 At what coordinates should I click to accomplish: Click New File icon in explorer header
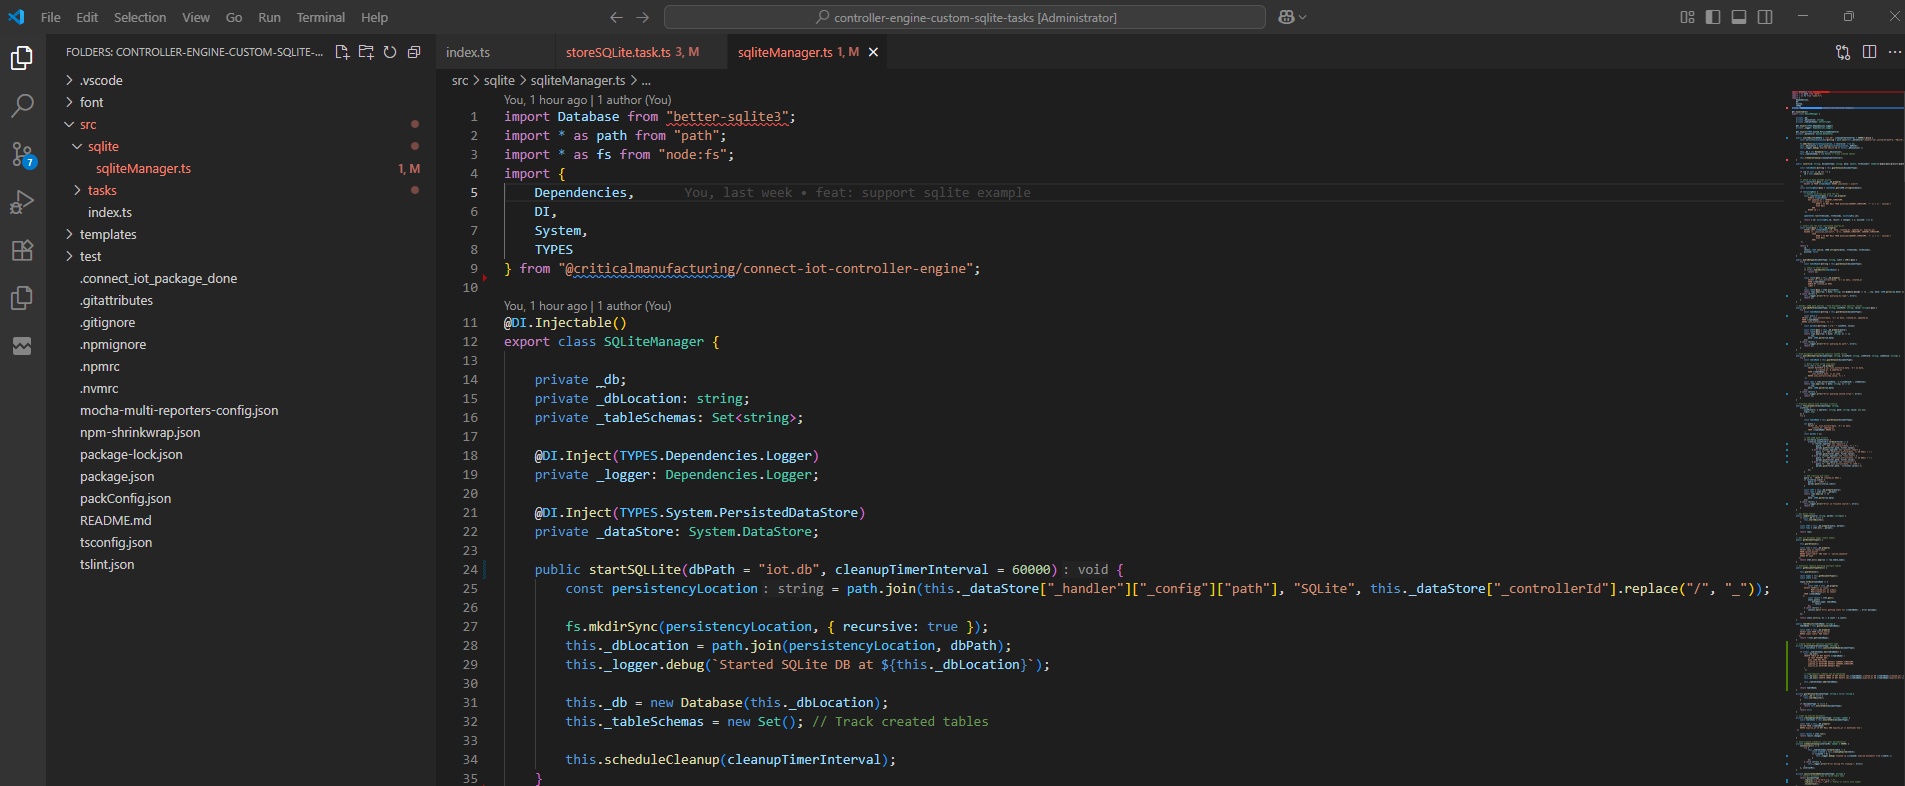coord(342,52)
